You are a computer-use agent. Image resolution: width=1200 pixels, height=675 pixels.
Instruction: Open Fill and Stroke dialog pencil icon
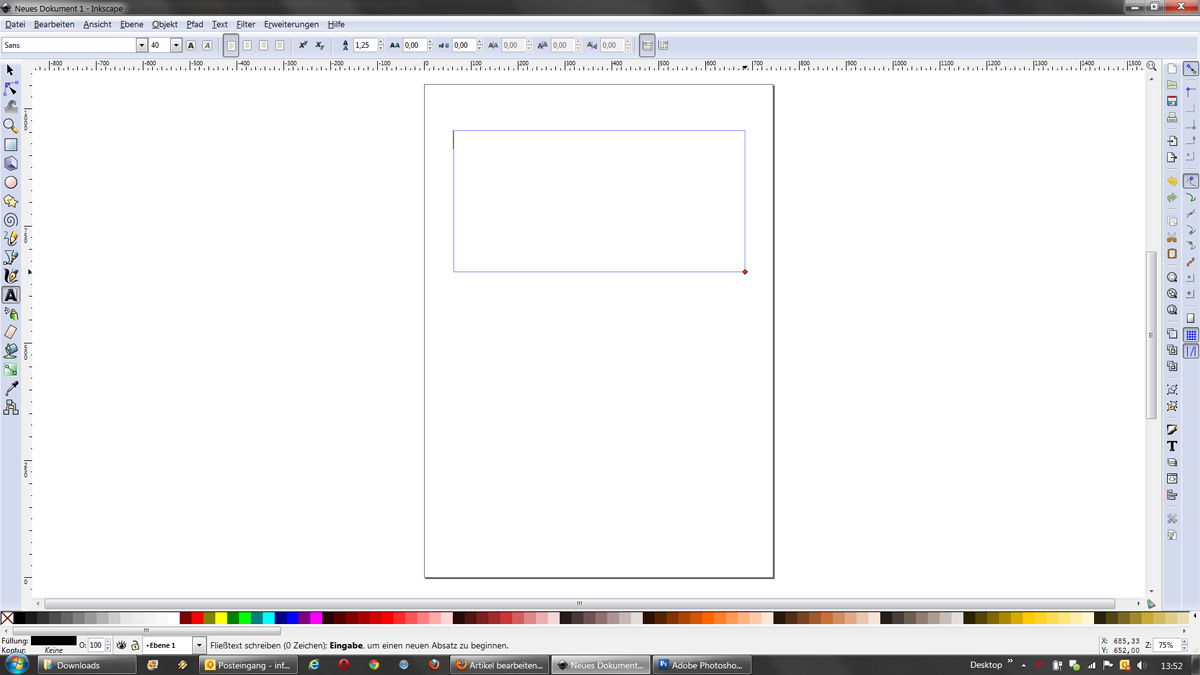tap(1172, 430)
